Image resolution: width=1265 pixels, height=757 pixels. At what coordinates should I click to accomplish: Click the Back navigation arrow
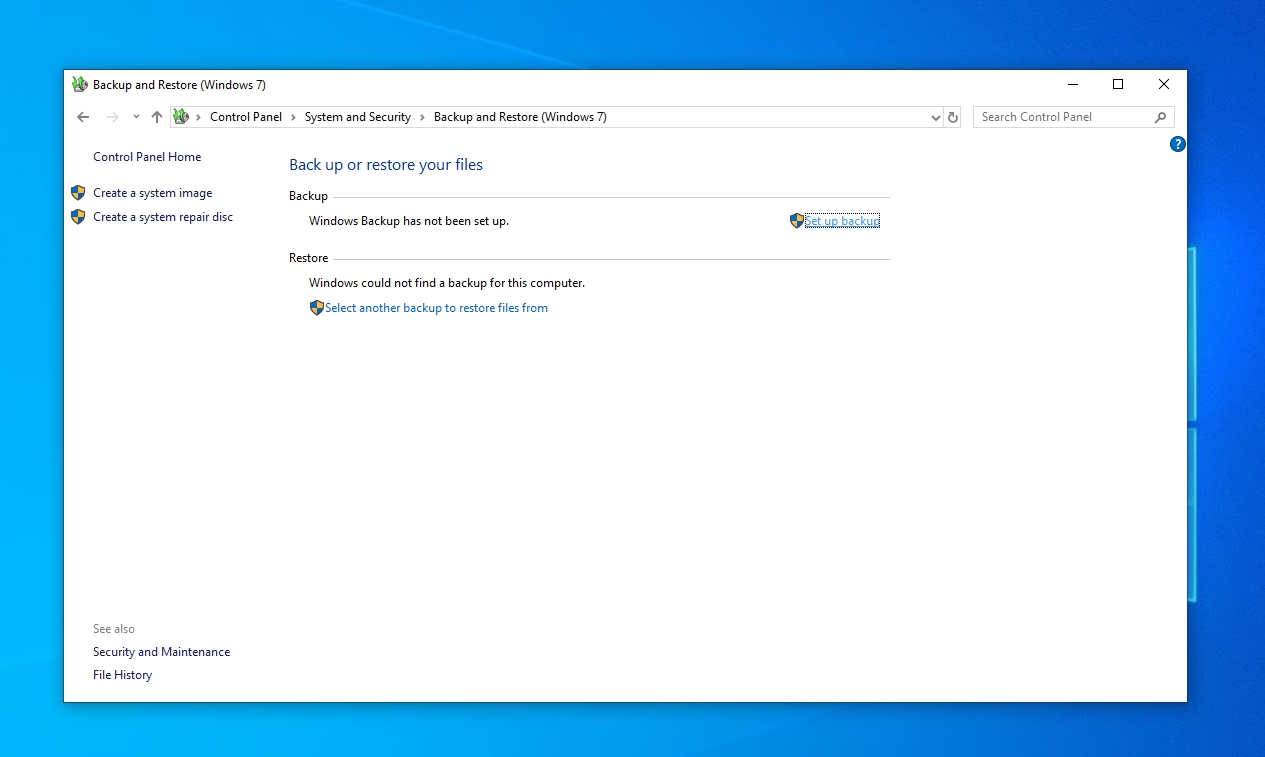[83, 117]
